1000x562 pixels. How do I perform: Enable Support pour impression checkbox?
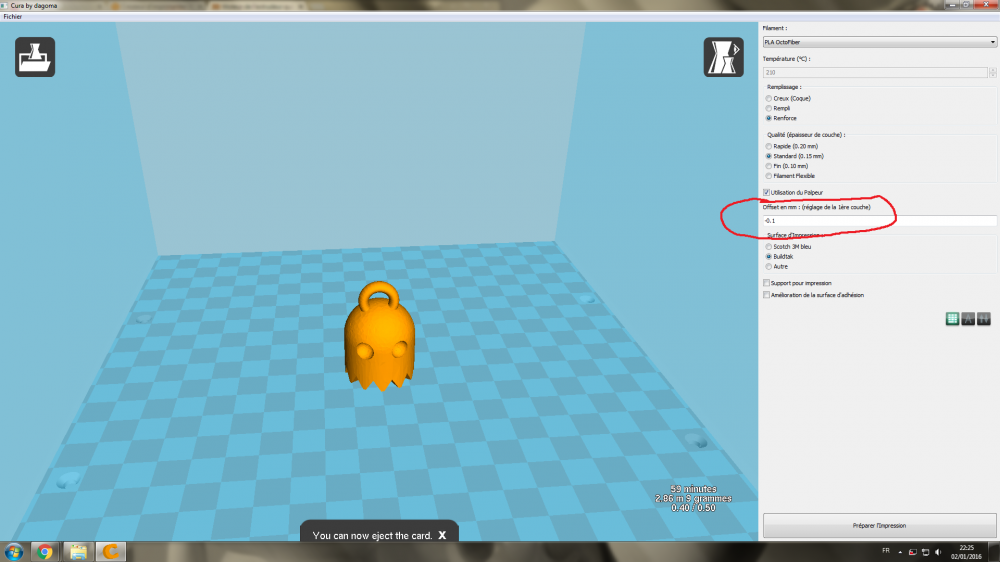coord(767,283)
